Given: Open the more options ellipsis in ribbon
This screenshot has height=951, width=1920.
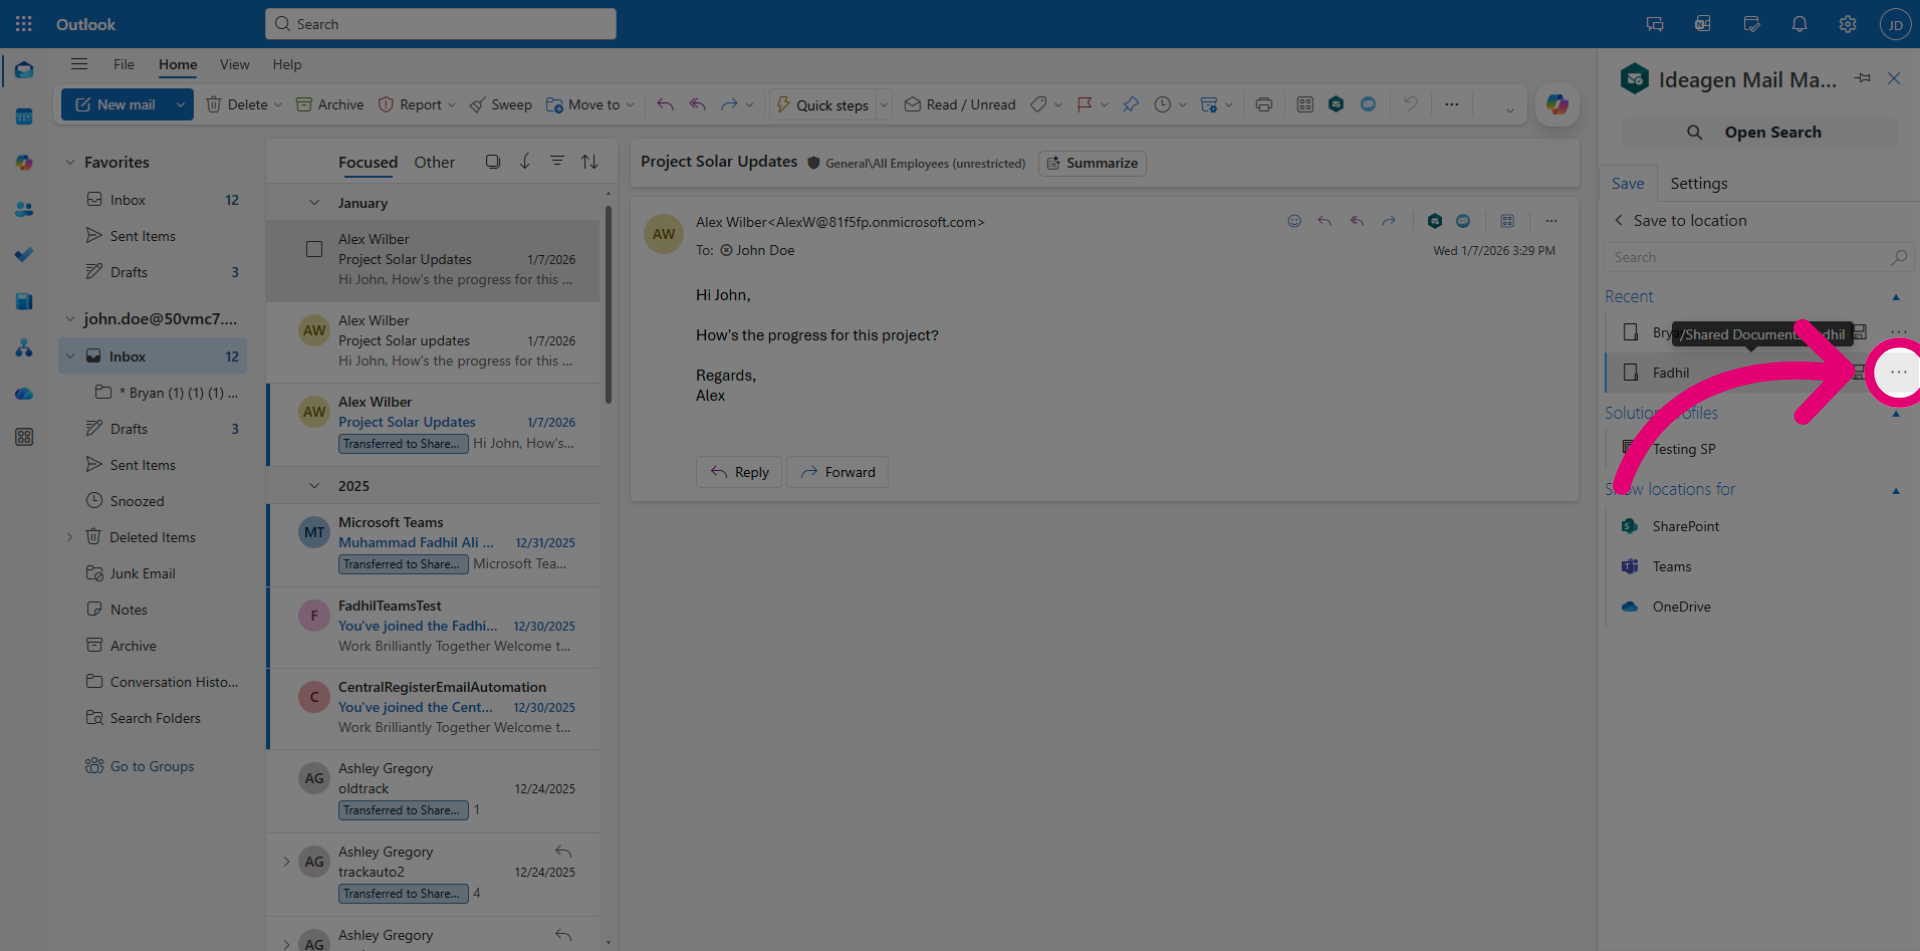Looking at the screenshot, I should (1451, 104).
